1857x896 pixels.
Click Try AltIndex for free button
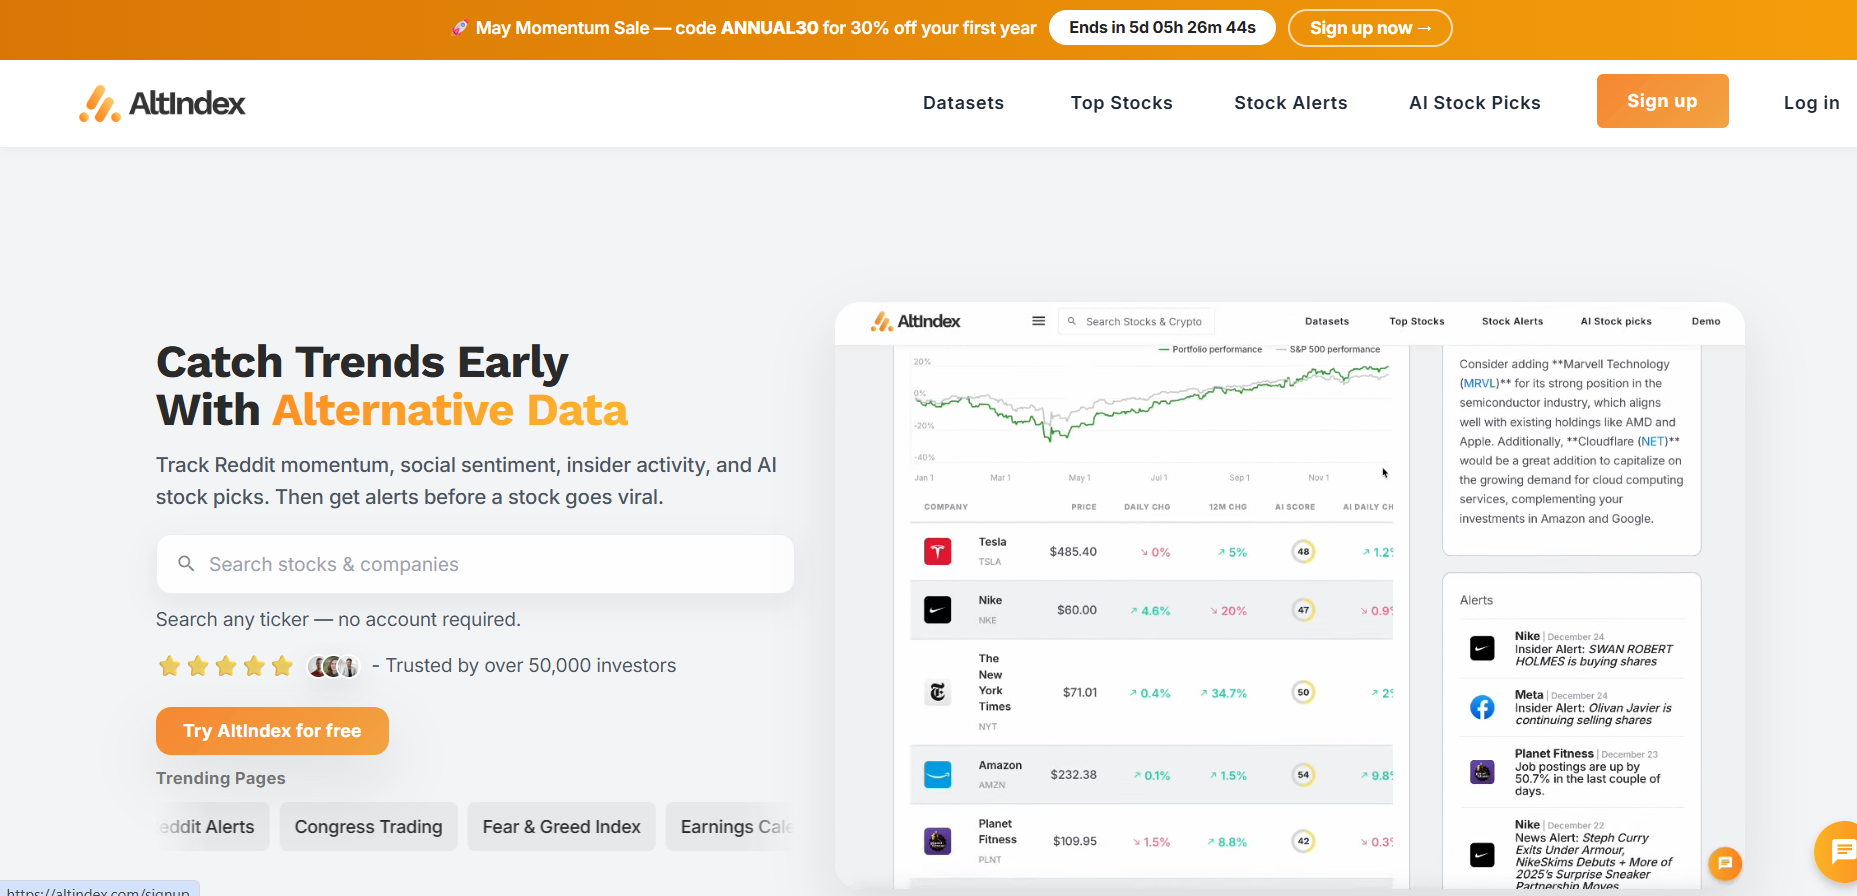pos(272,731)
